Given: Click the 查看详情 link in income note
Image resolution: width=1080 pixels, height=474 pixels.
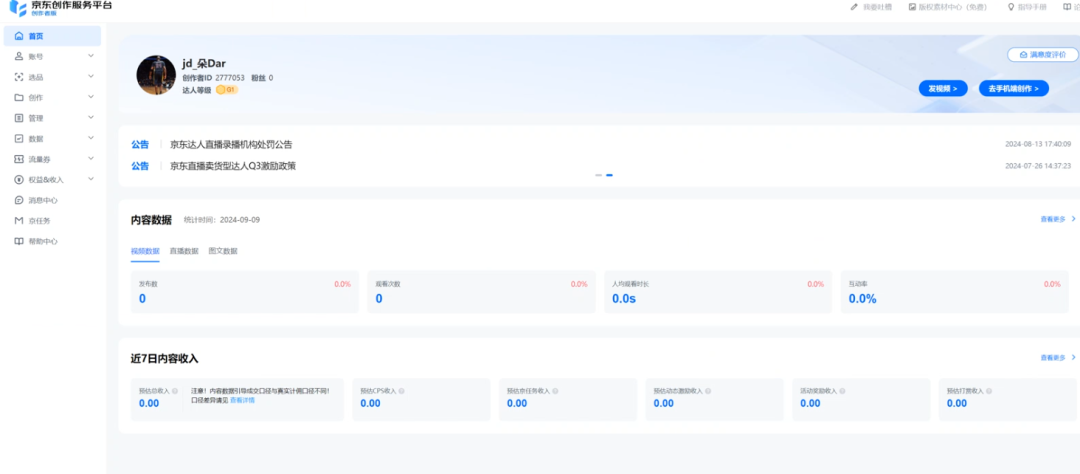Looking at the screenshot, I should (x=242, y=400).
